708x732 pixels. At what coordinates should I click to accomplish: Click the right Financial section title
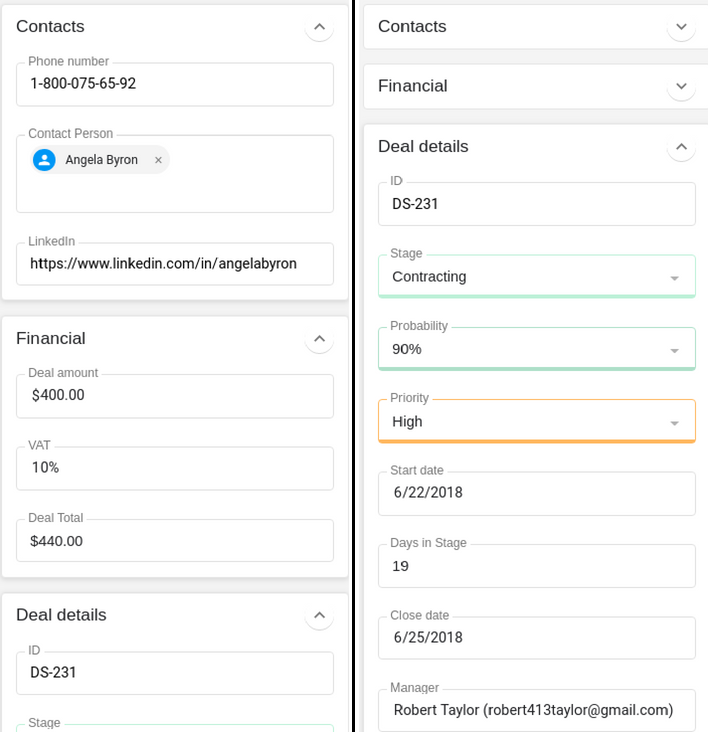(413, 86)
